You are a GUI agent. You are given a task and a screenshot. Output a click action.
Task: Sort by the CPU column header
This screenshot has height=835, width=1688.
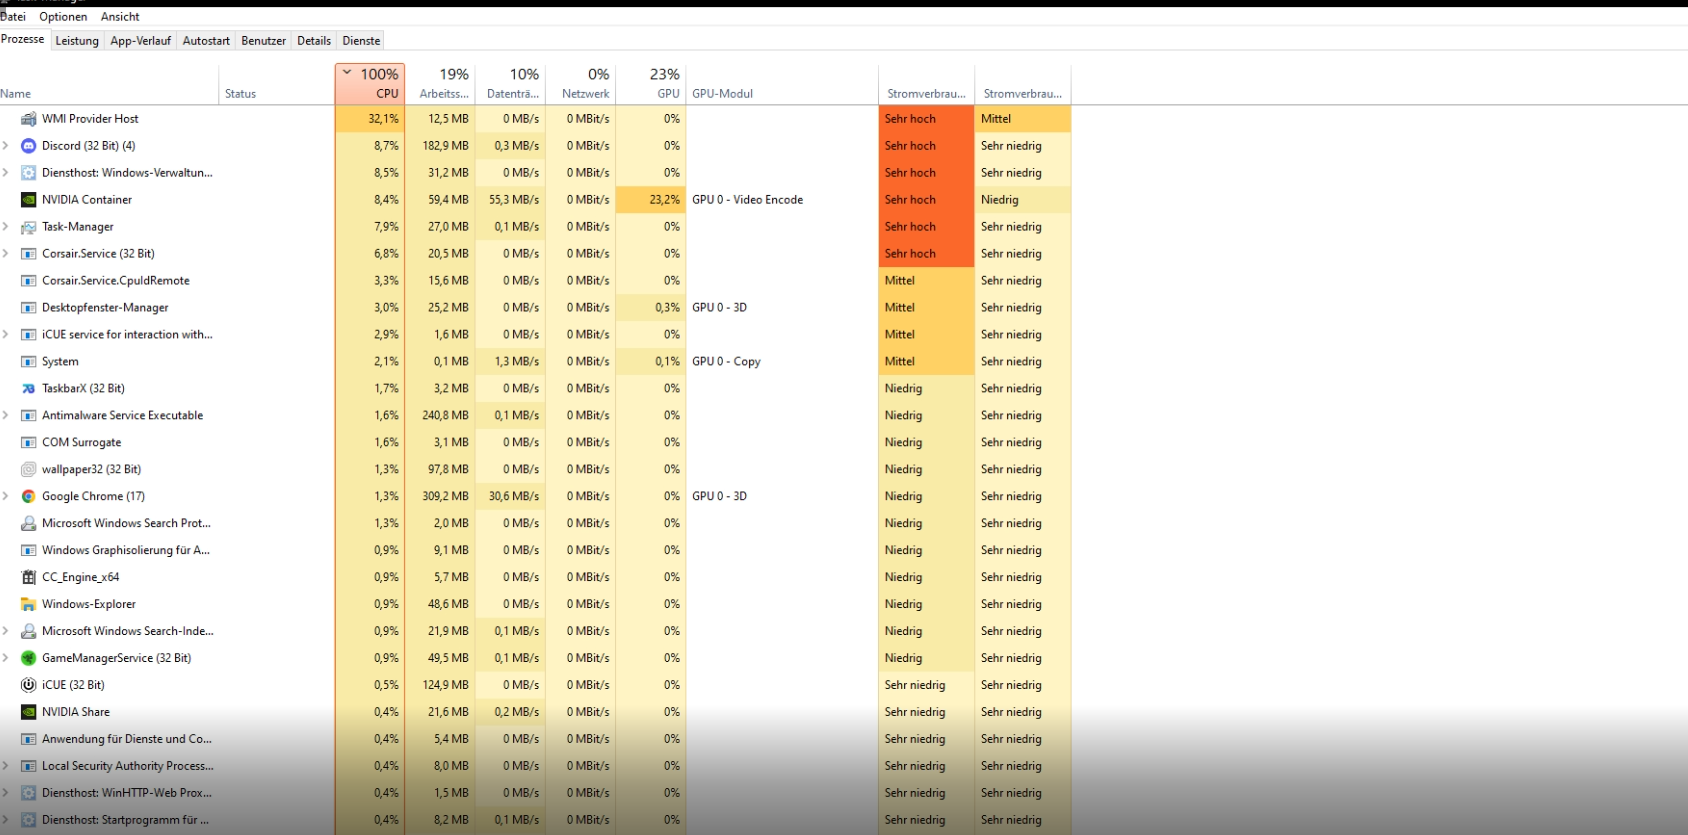click(370, 84)
